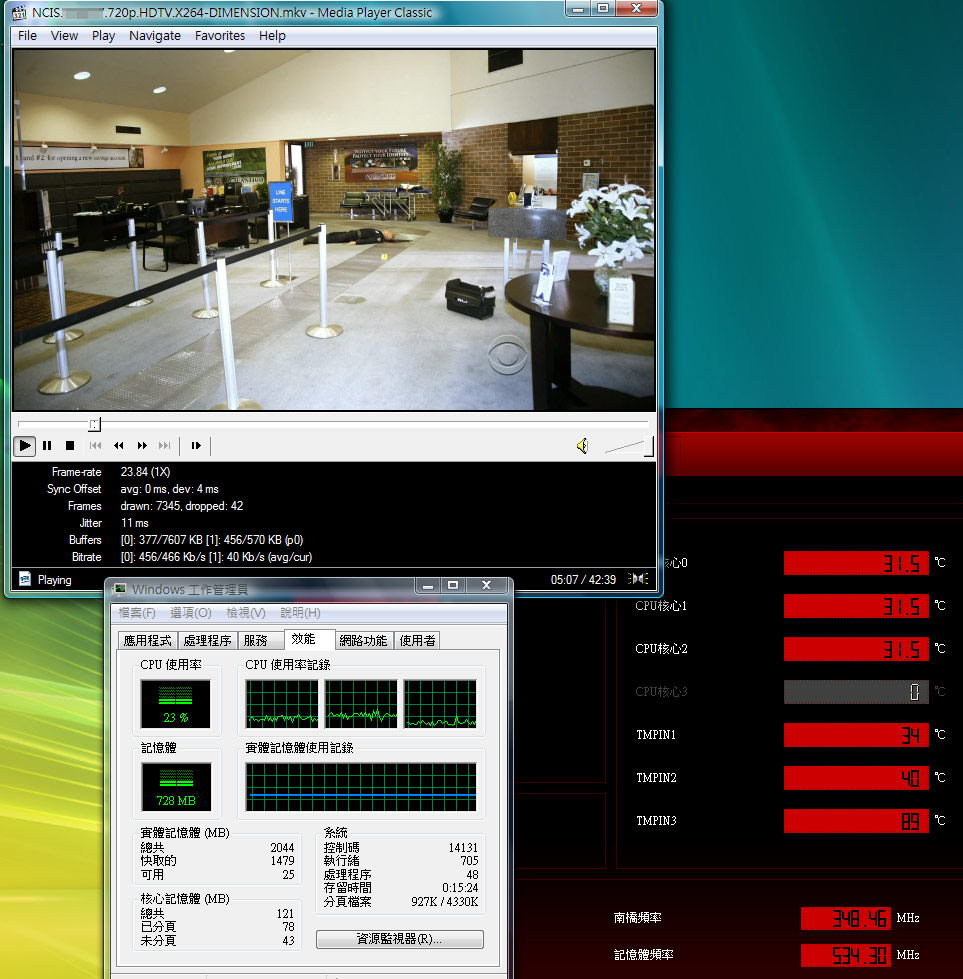
Task: Maximize the Windows Task Manager window
Action: coord(453,586)
